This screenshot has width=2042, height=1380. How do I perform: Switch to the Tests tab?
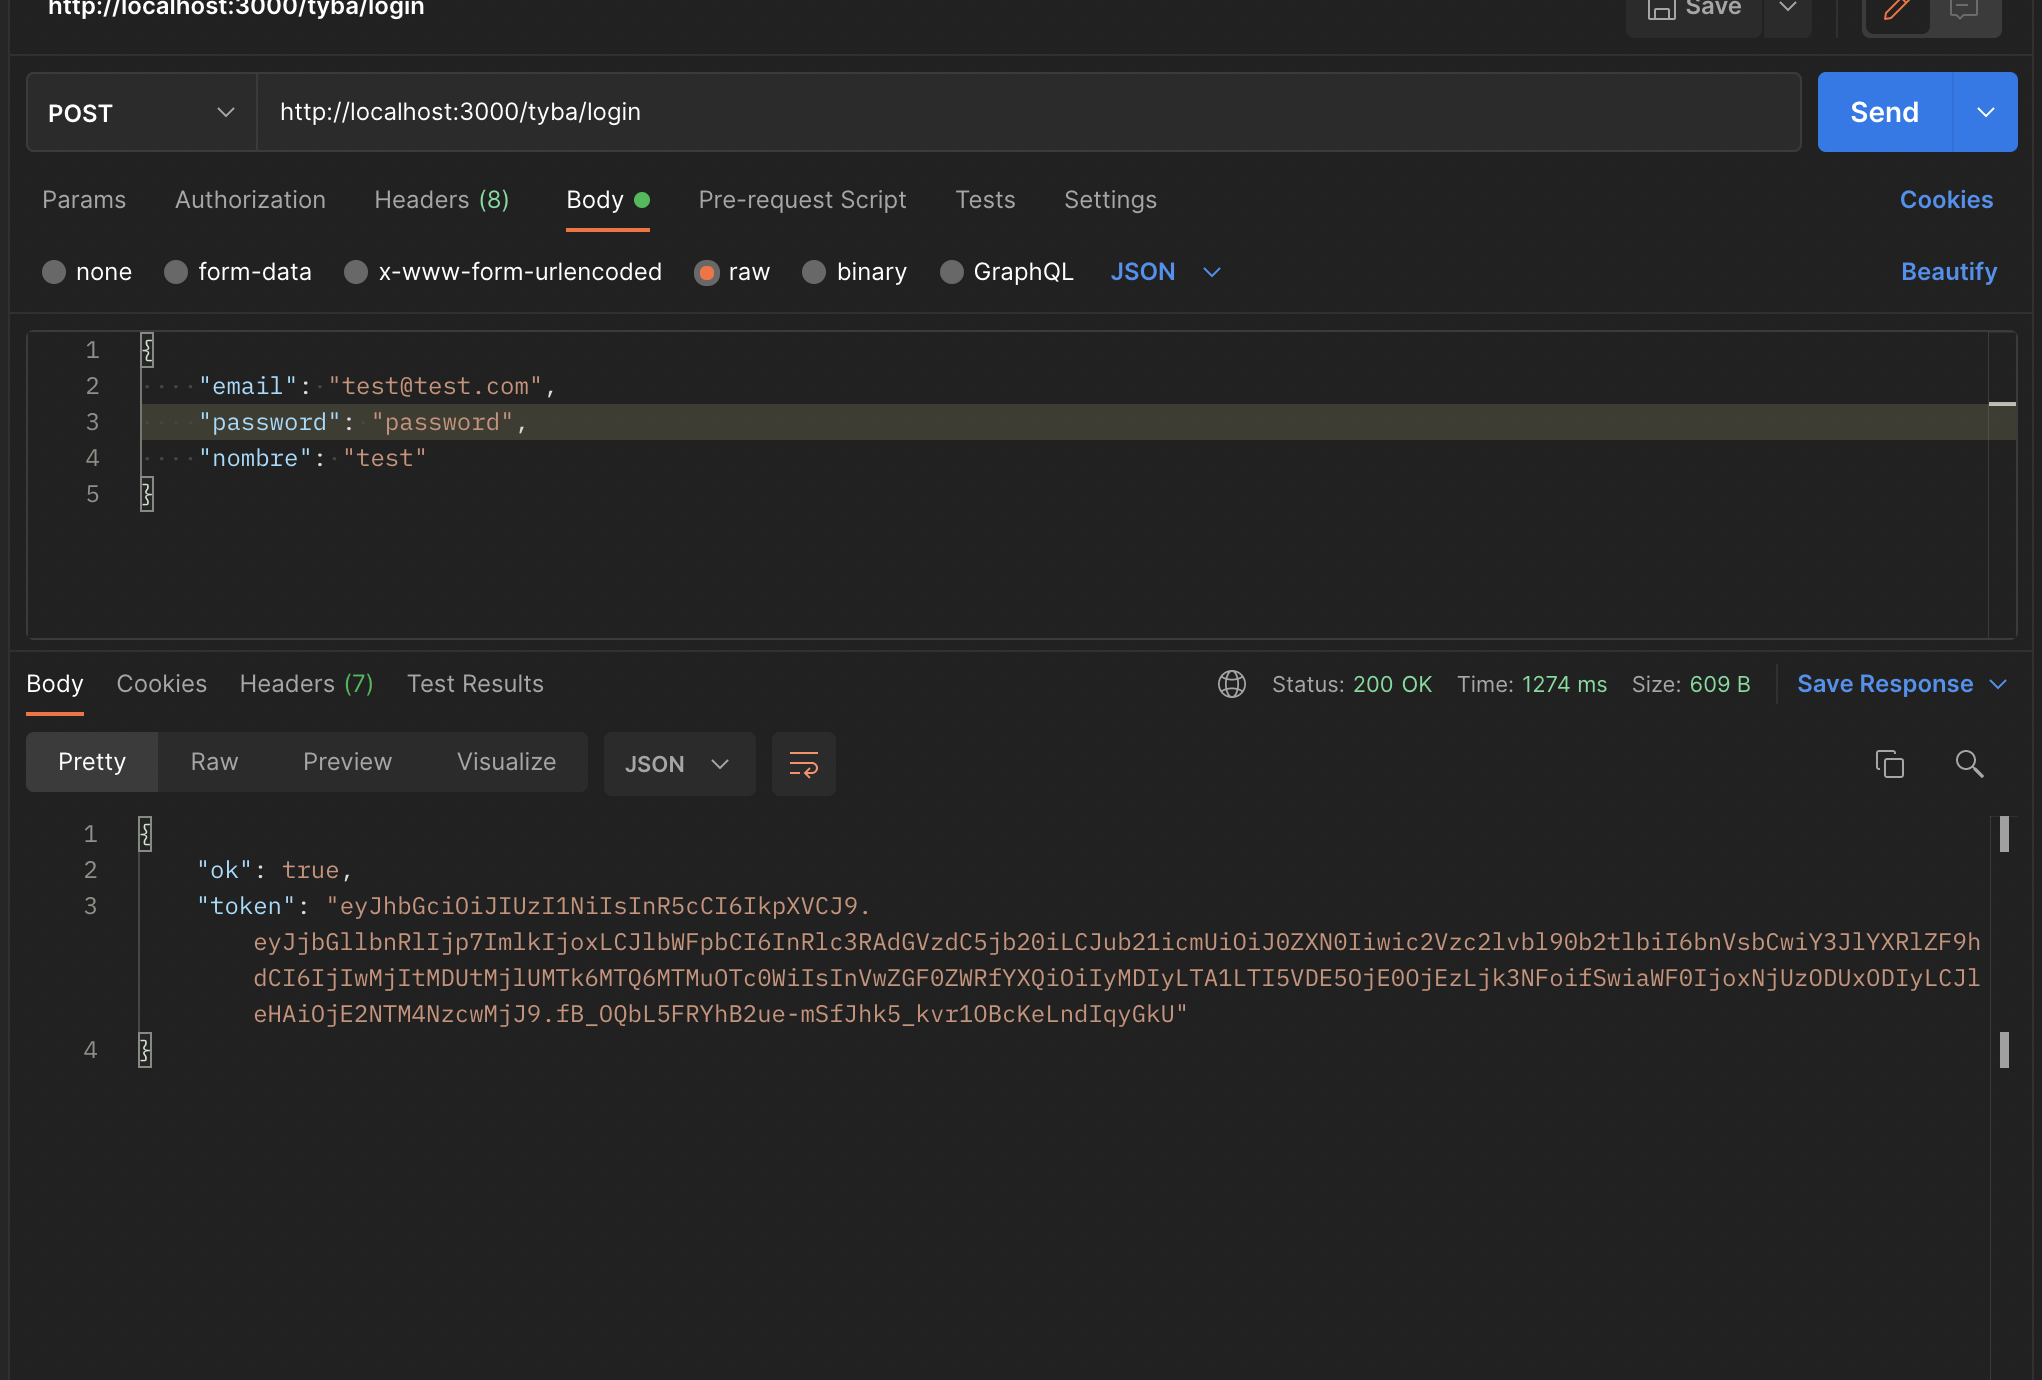[985, 200]
